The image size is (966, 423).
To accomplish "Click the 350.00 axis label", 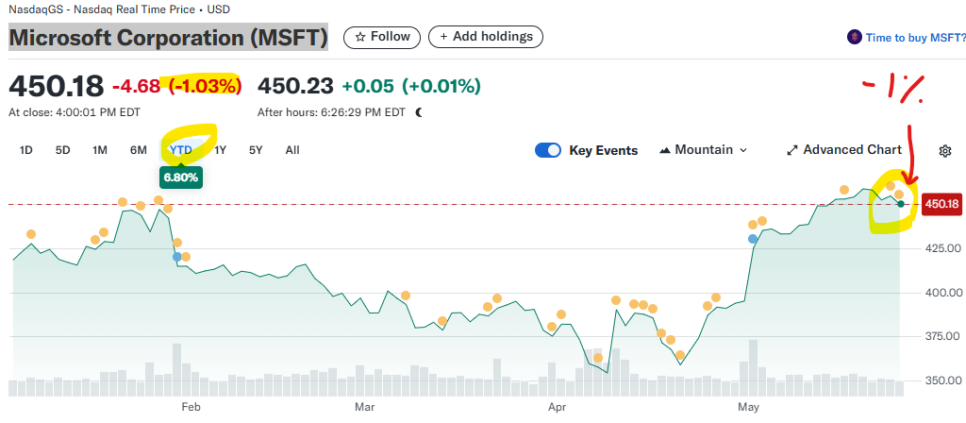I will tap(941, 381).
